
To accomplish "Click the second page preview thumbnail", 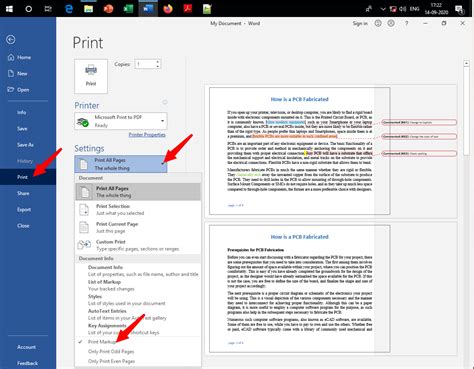I will coord(299,289).
